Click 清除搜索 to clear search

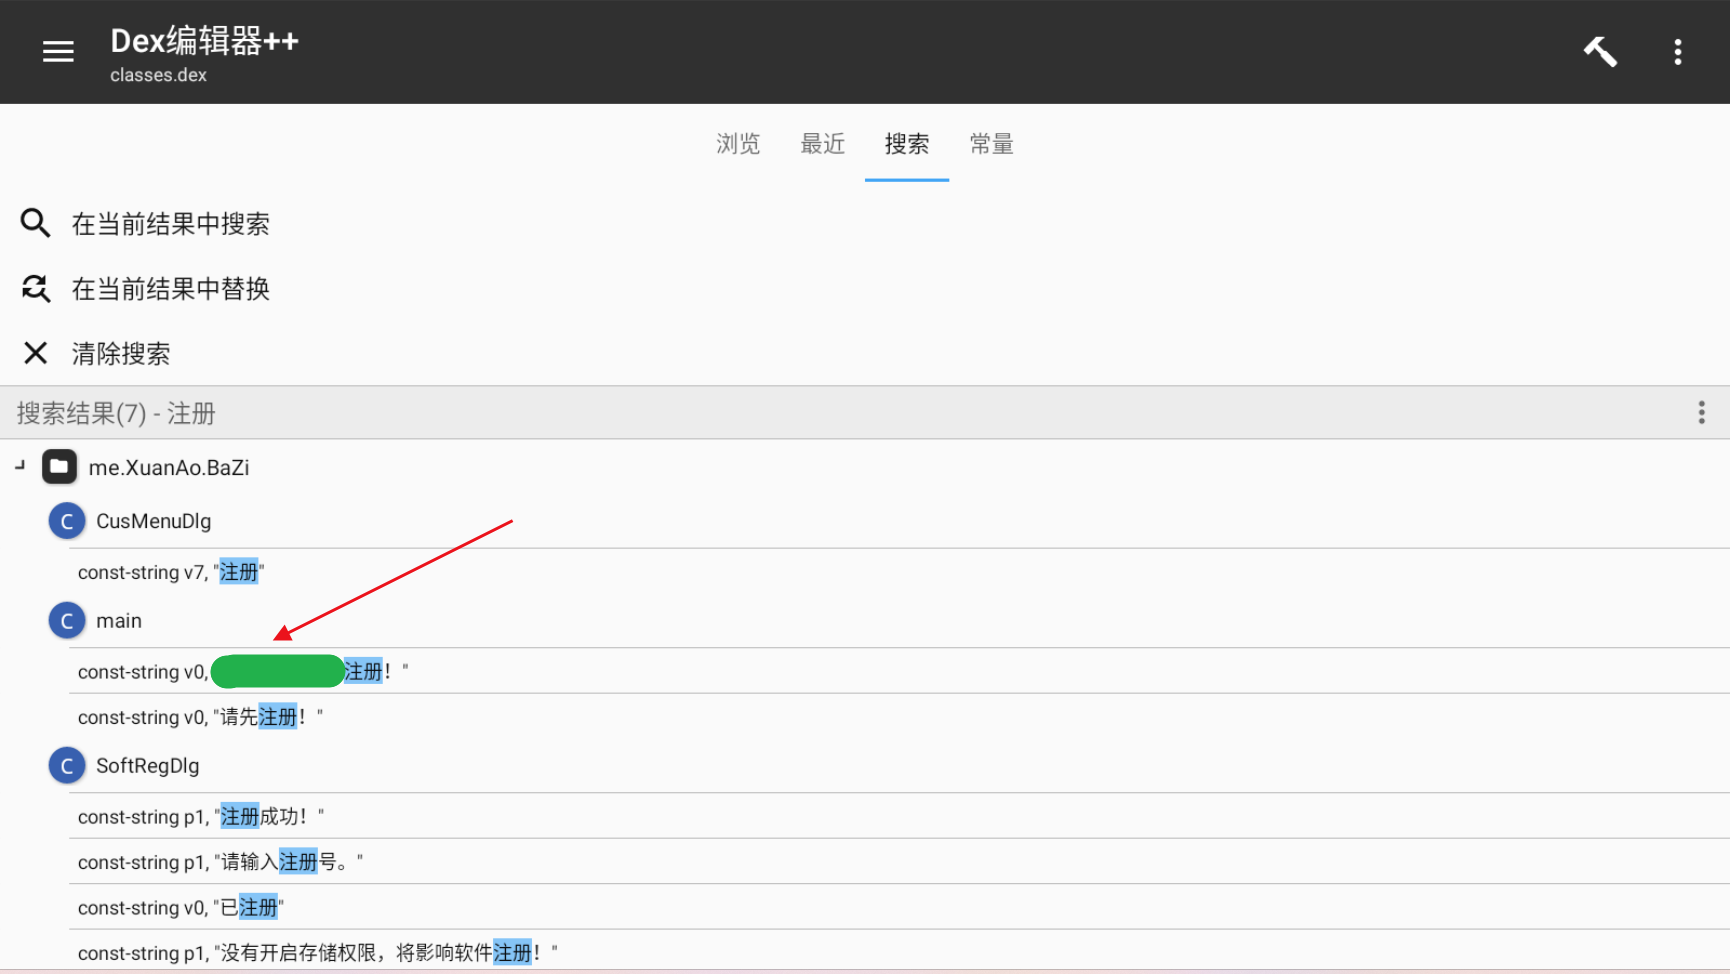(120, 353)
